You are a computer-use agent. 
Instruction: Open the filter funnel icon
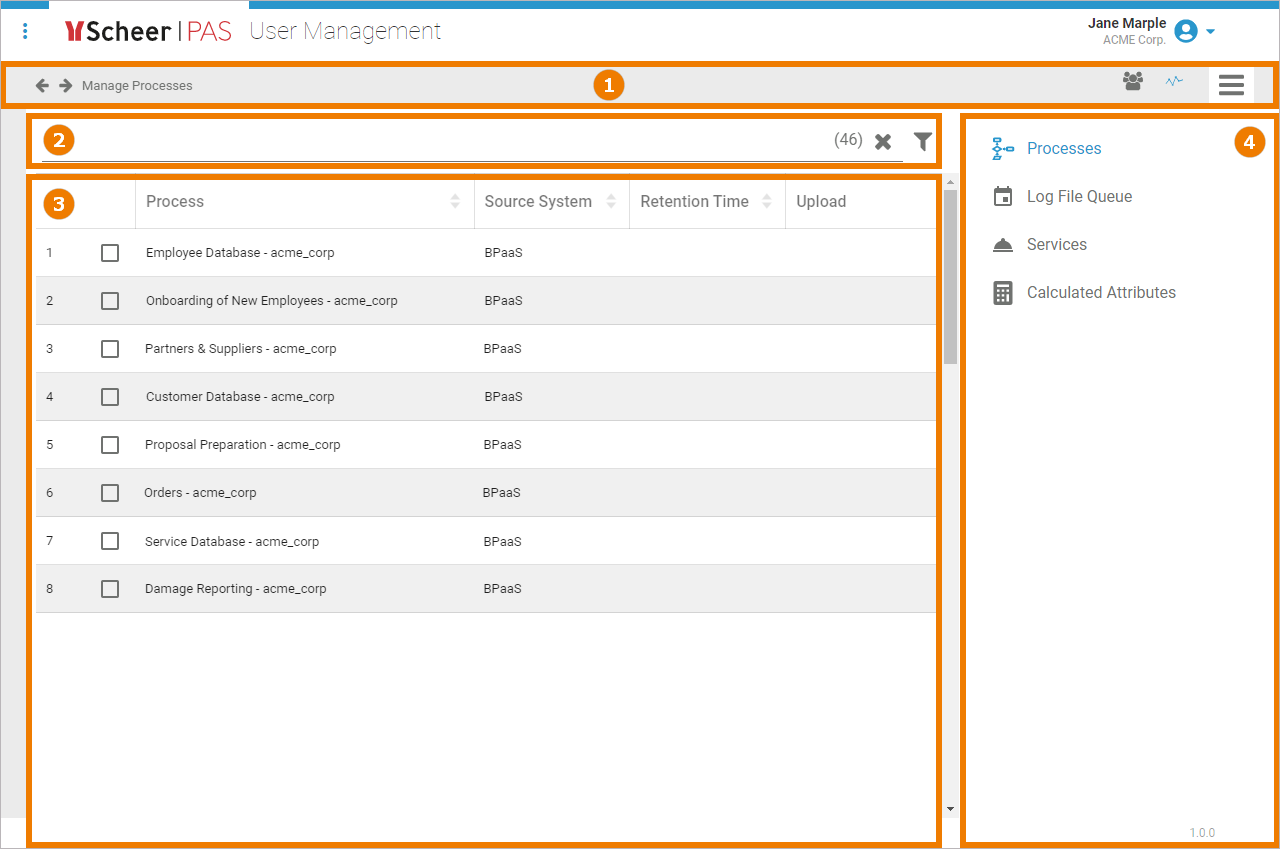[922, 142]
